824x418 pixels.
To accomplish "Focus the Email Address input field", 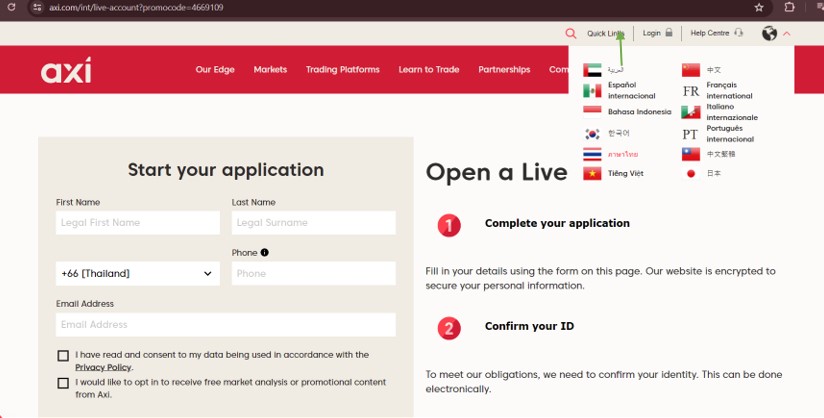I will [x=225, y=324].
